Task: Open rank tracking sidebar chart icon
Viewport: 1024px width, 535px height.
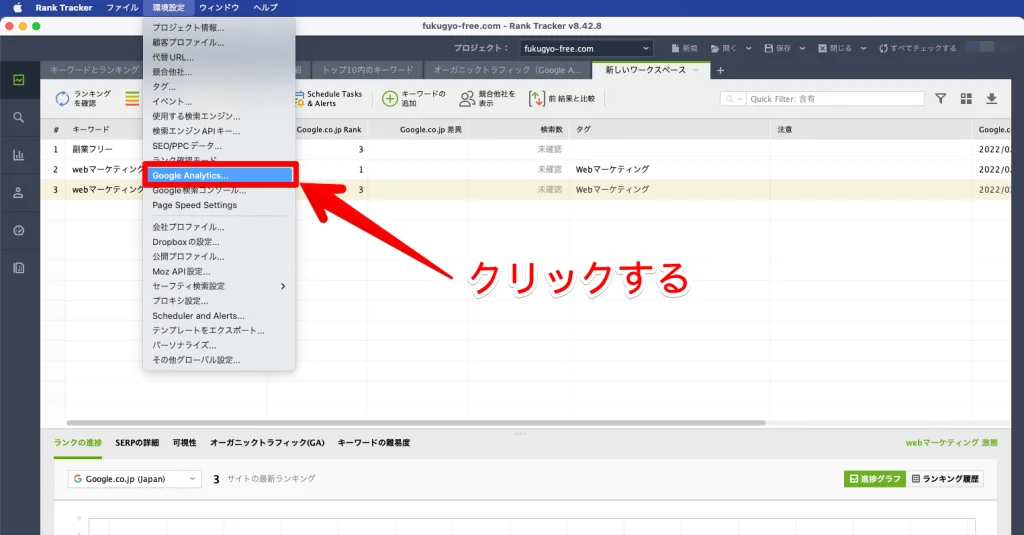Action: coord(19,80)
